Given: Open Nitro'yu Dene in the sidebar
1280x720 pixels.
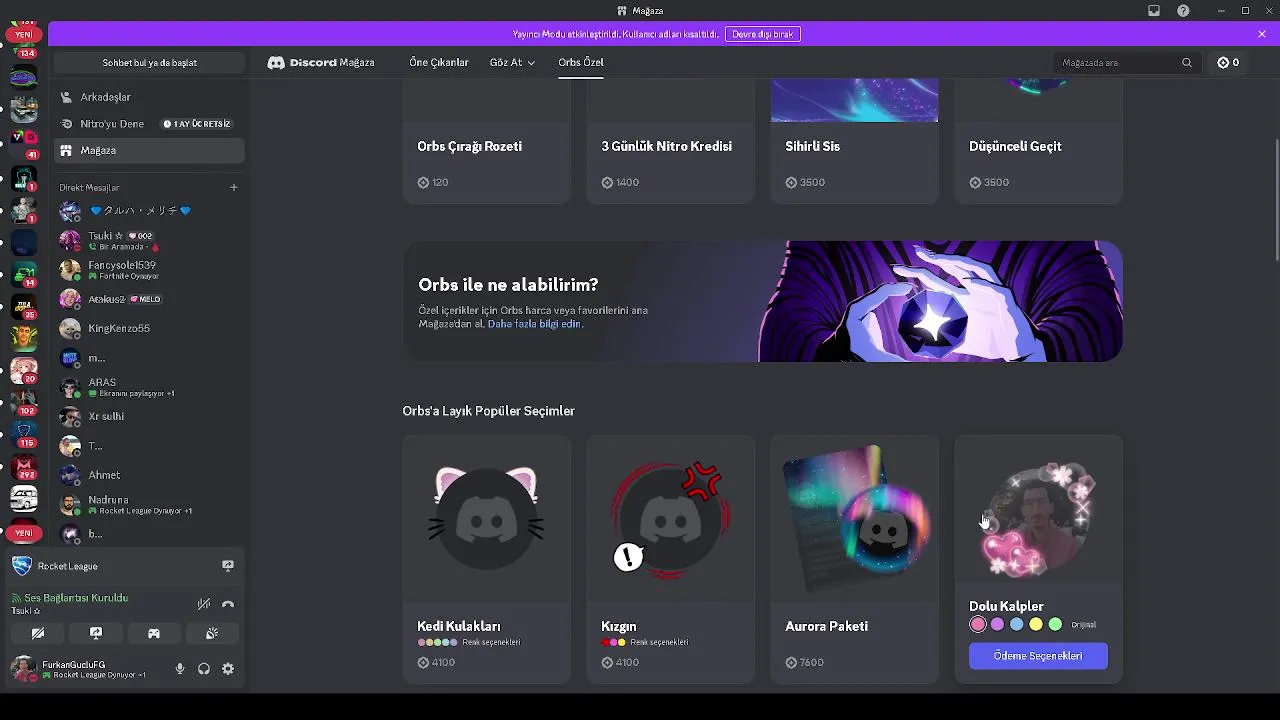Looking at the screenshot, I should pyautogui.click(x=149, y=124).
